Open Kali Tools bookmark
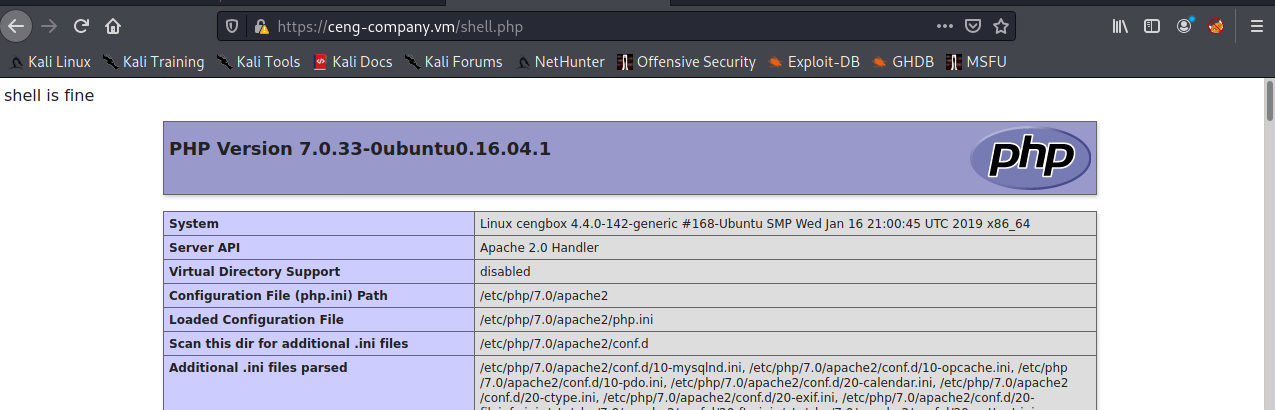Screen dimensions: 1275x410 (258, 62)
